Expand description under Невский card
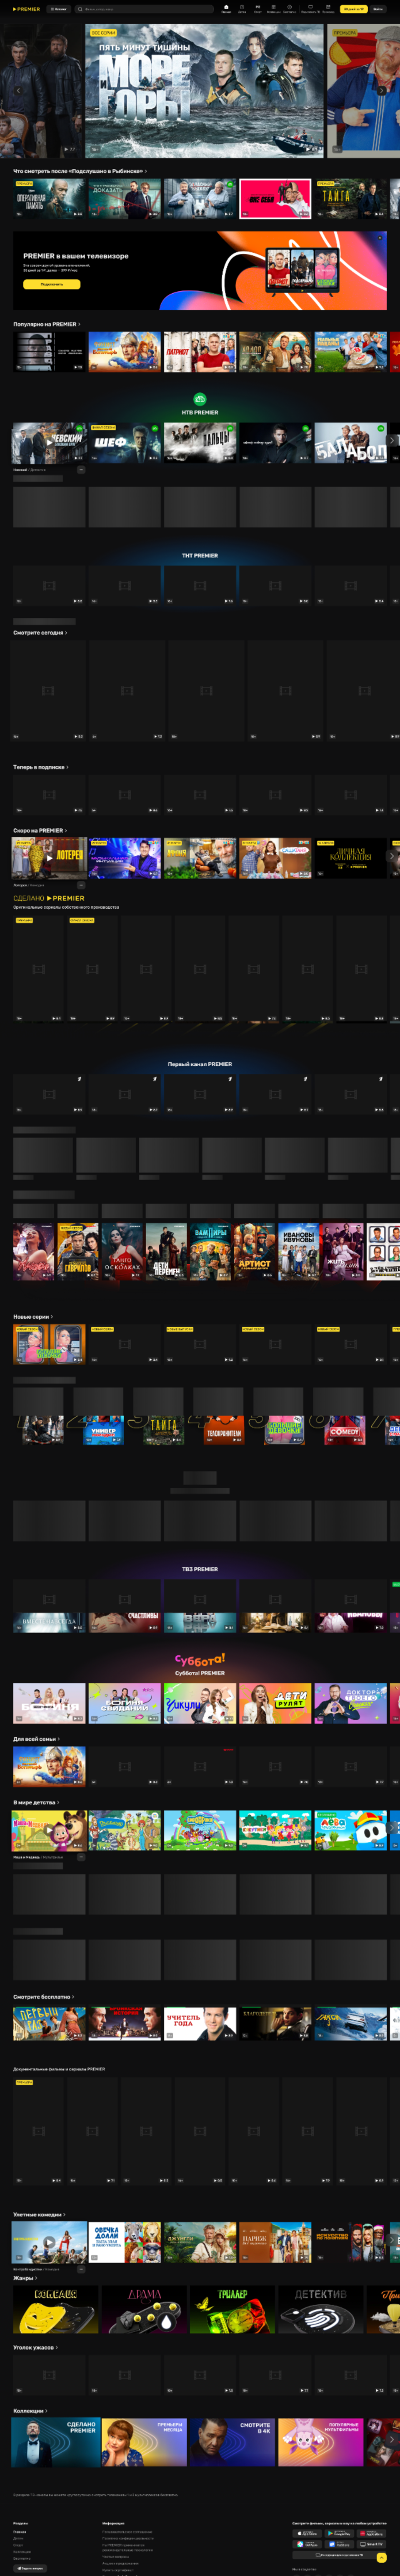 (x=81, y=469)
